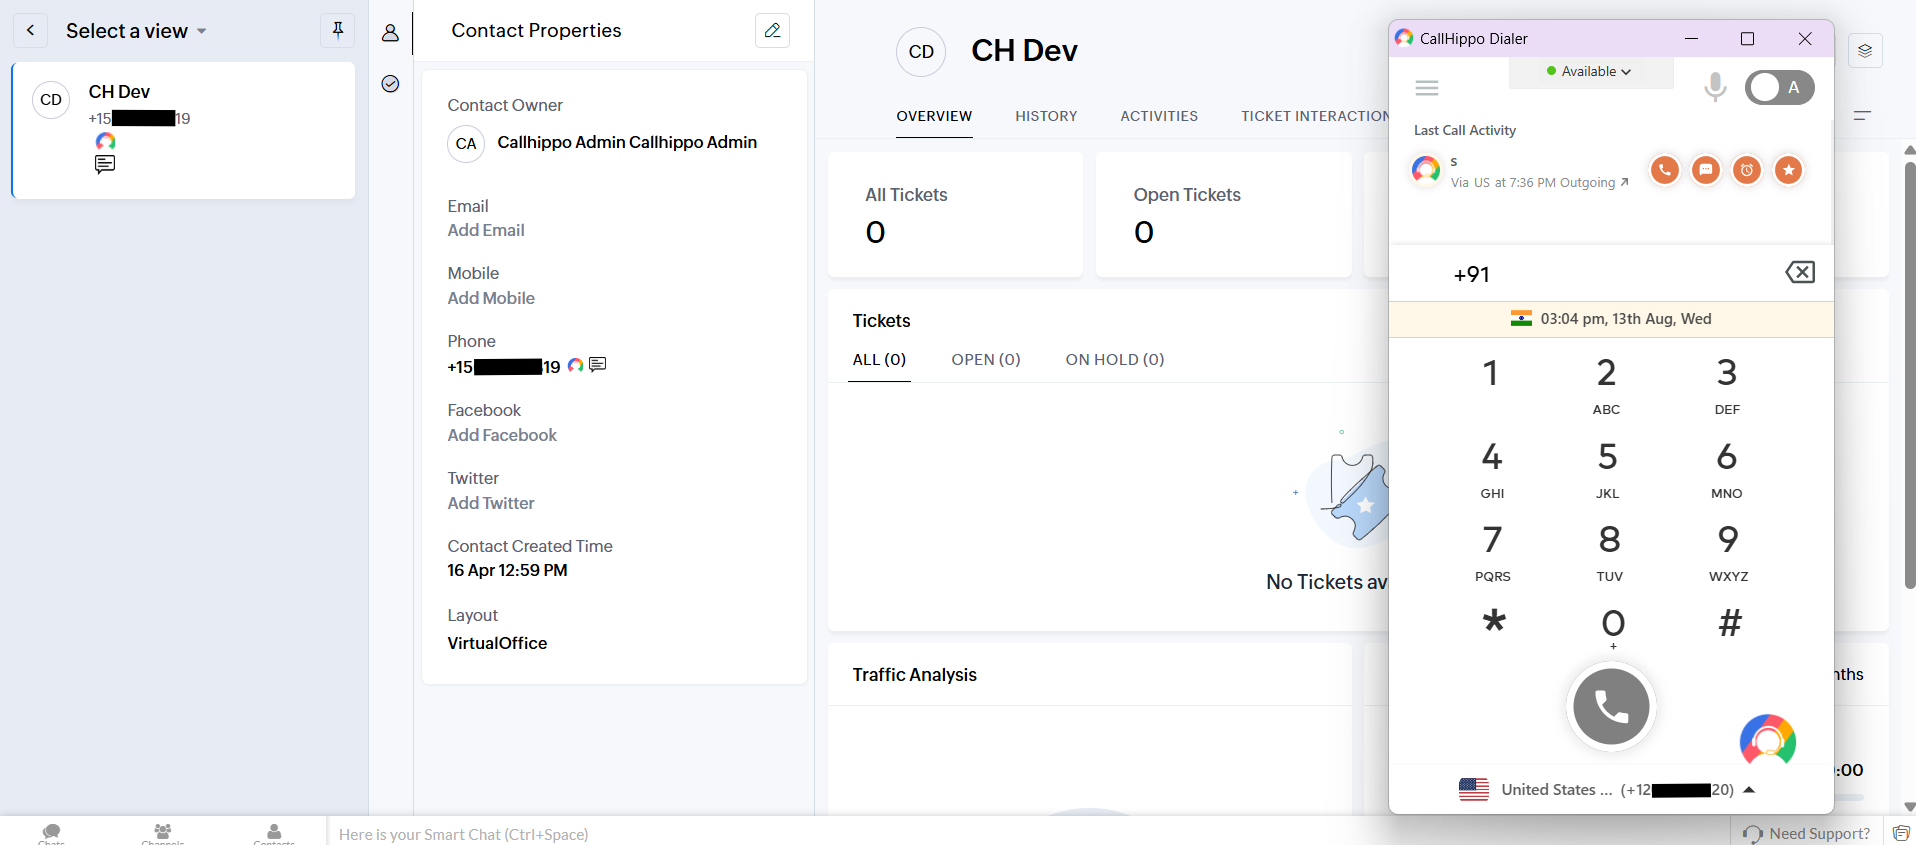Expand the United States caller number selector
The height and width of the screenshot is (845, 1916).
[1607, 790]
